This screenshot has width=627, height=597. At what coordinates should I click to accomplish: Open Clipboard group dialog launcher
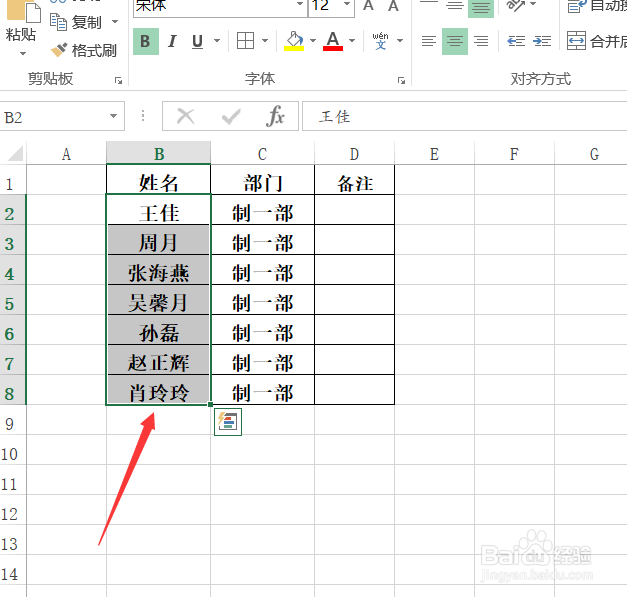tap(118, 80)
